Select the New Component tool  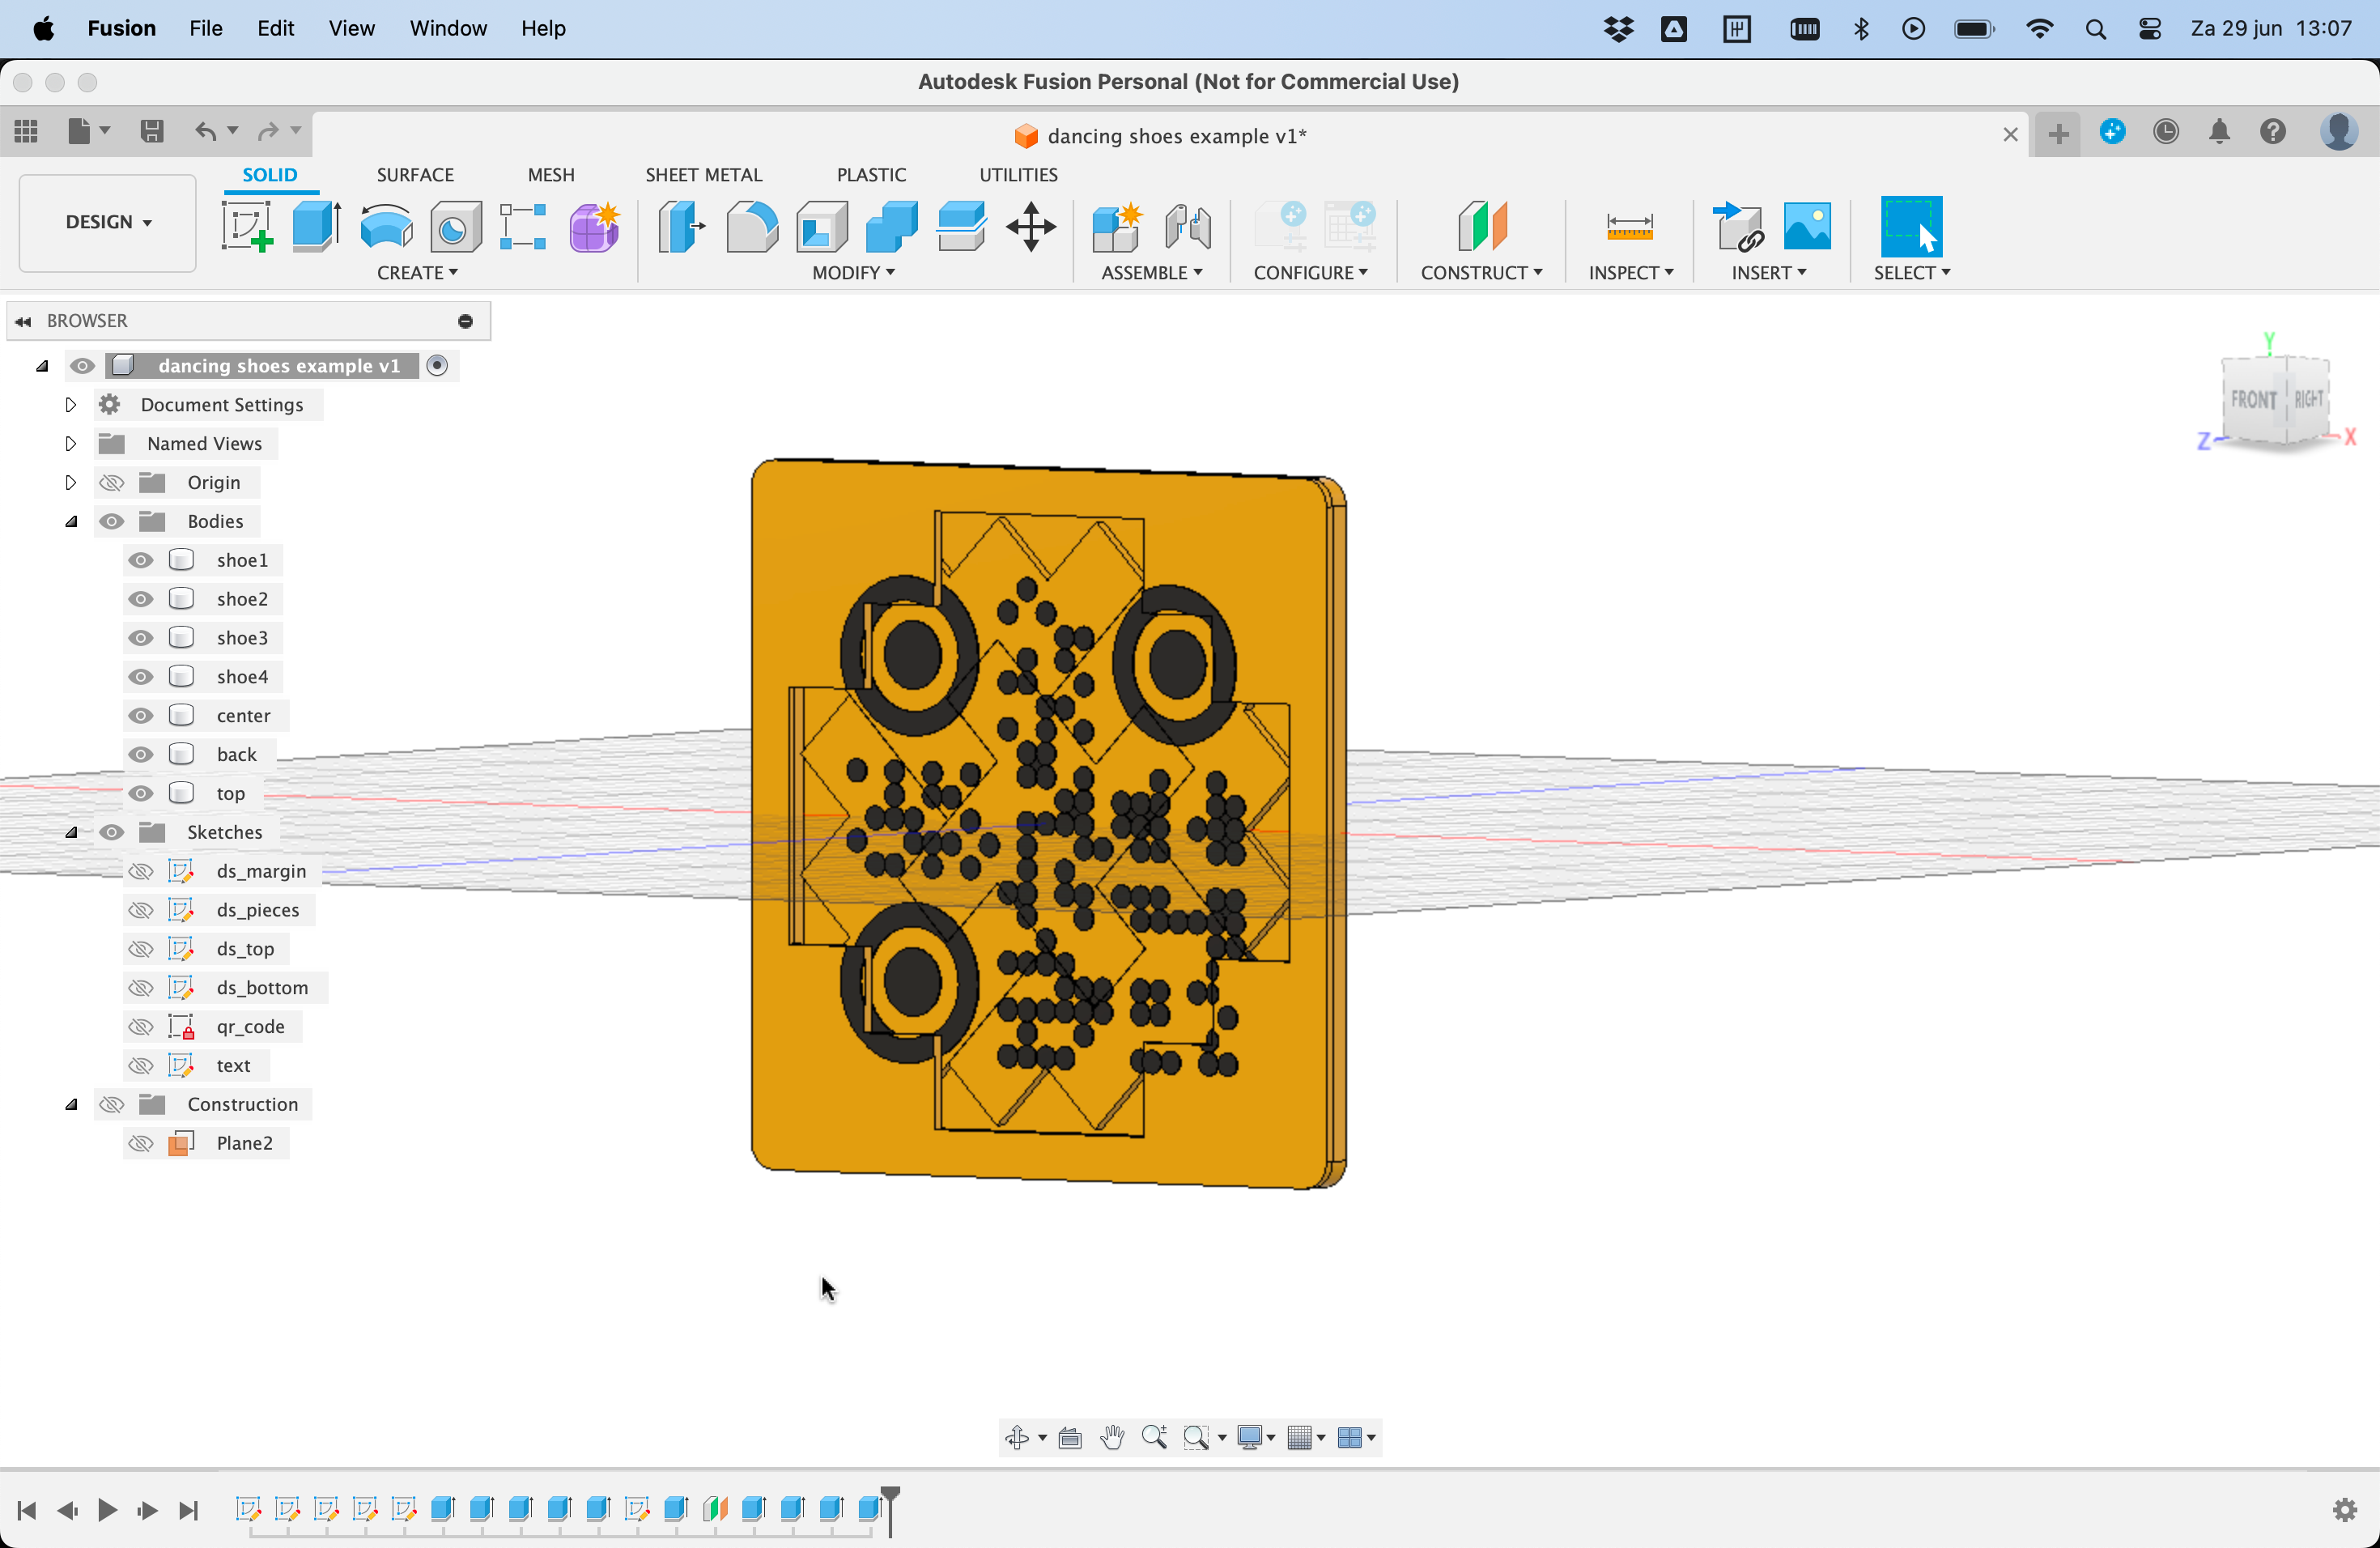pos(1117,226)
